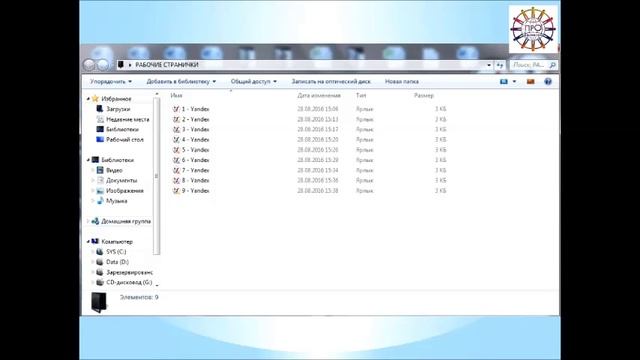Click the Back navigation arrow button

point(89,64)
